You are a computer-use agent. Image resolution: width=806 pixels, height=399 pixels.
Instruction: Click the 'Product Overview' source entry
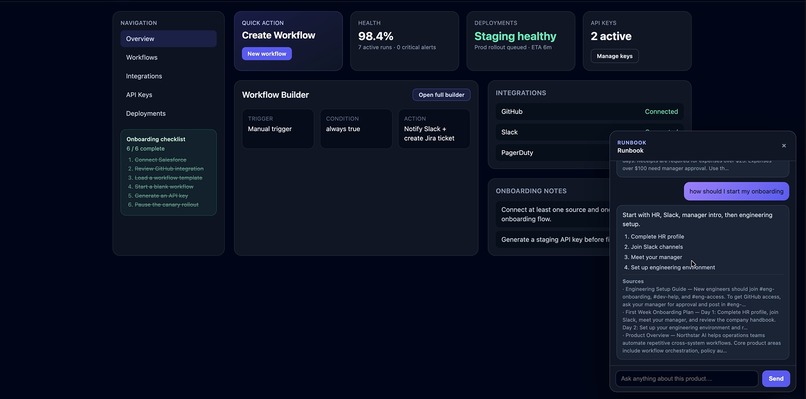(701, 343)
